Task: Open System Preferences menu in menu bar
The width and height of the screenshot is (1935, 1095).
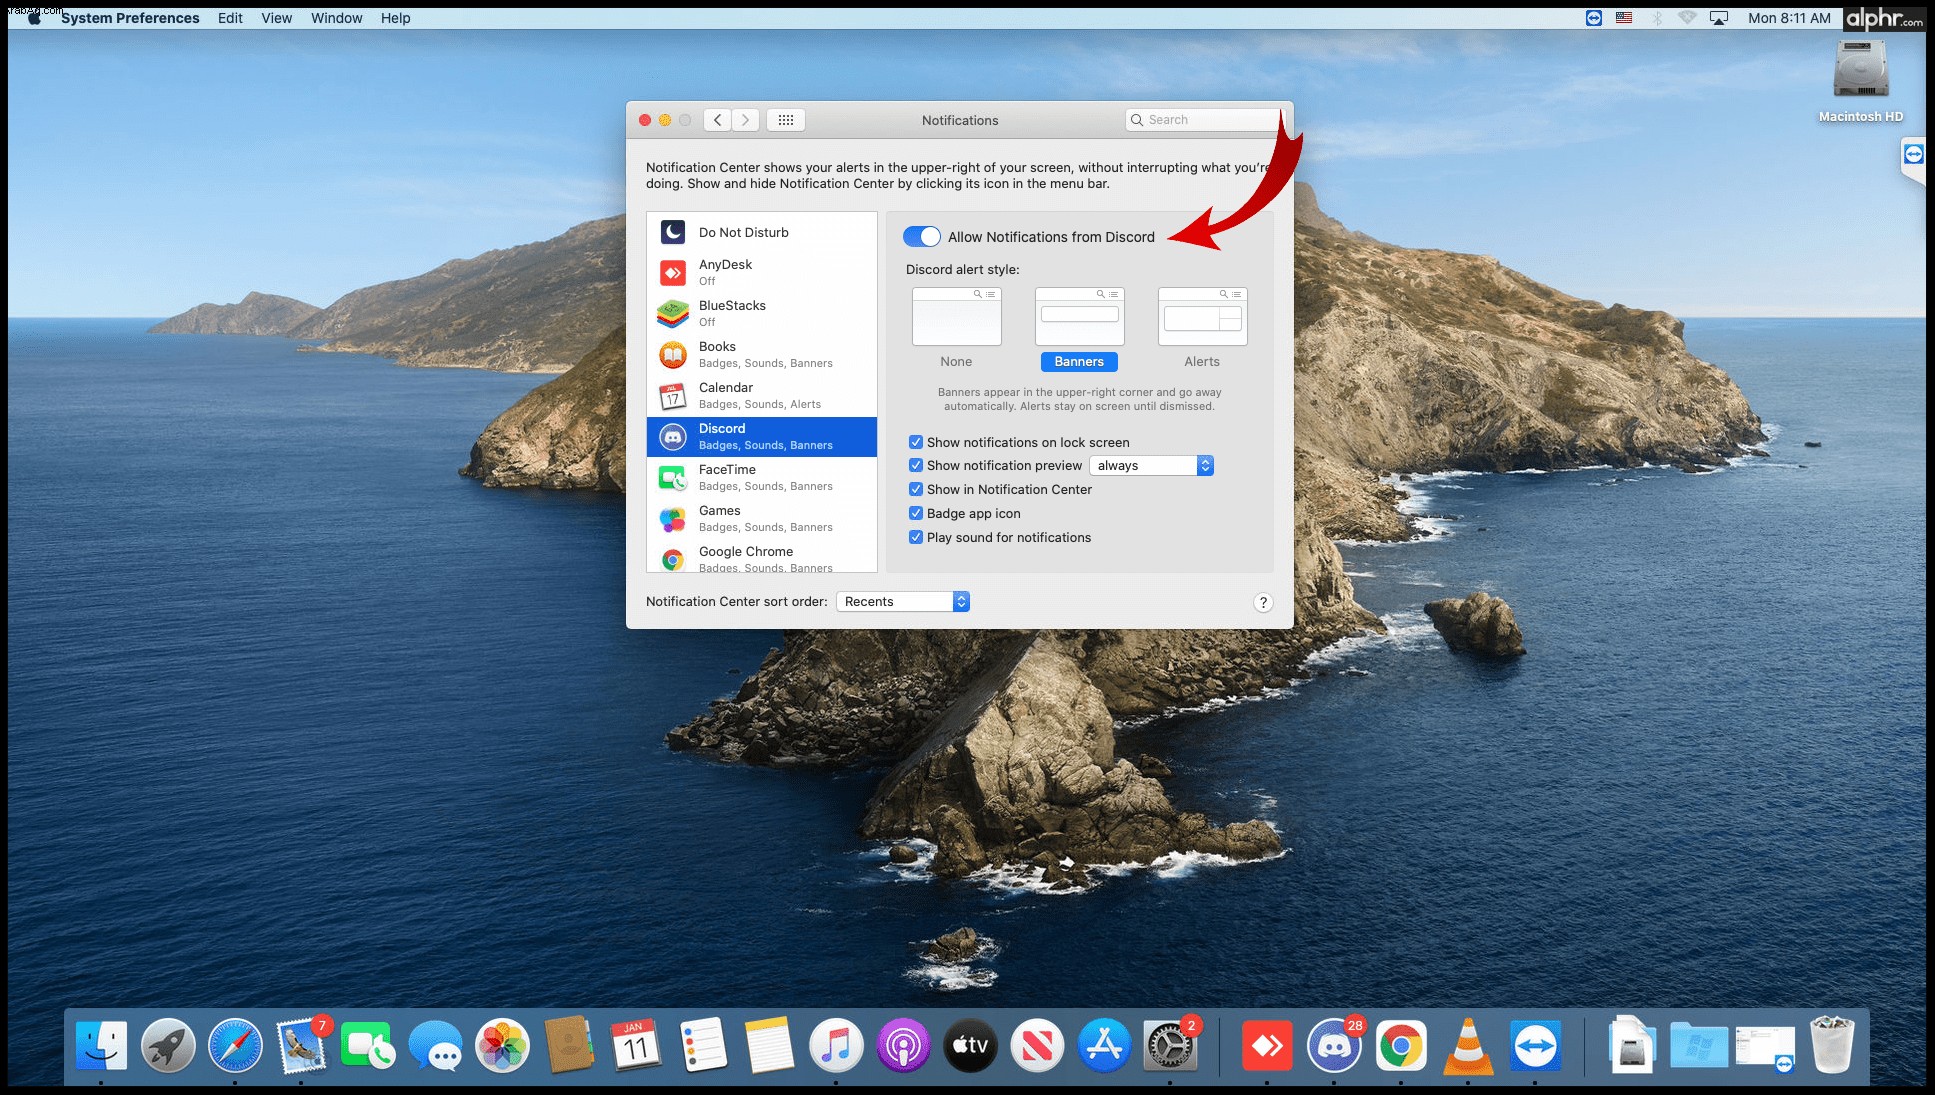Action: coord(130,18)
